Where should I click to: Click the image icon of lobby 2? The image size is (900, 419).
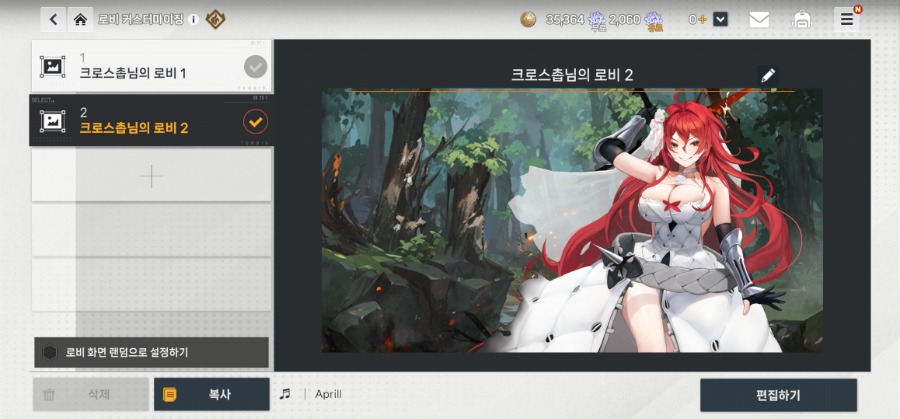tap(52, 121)
